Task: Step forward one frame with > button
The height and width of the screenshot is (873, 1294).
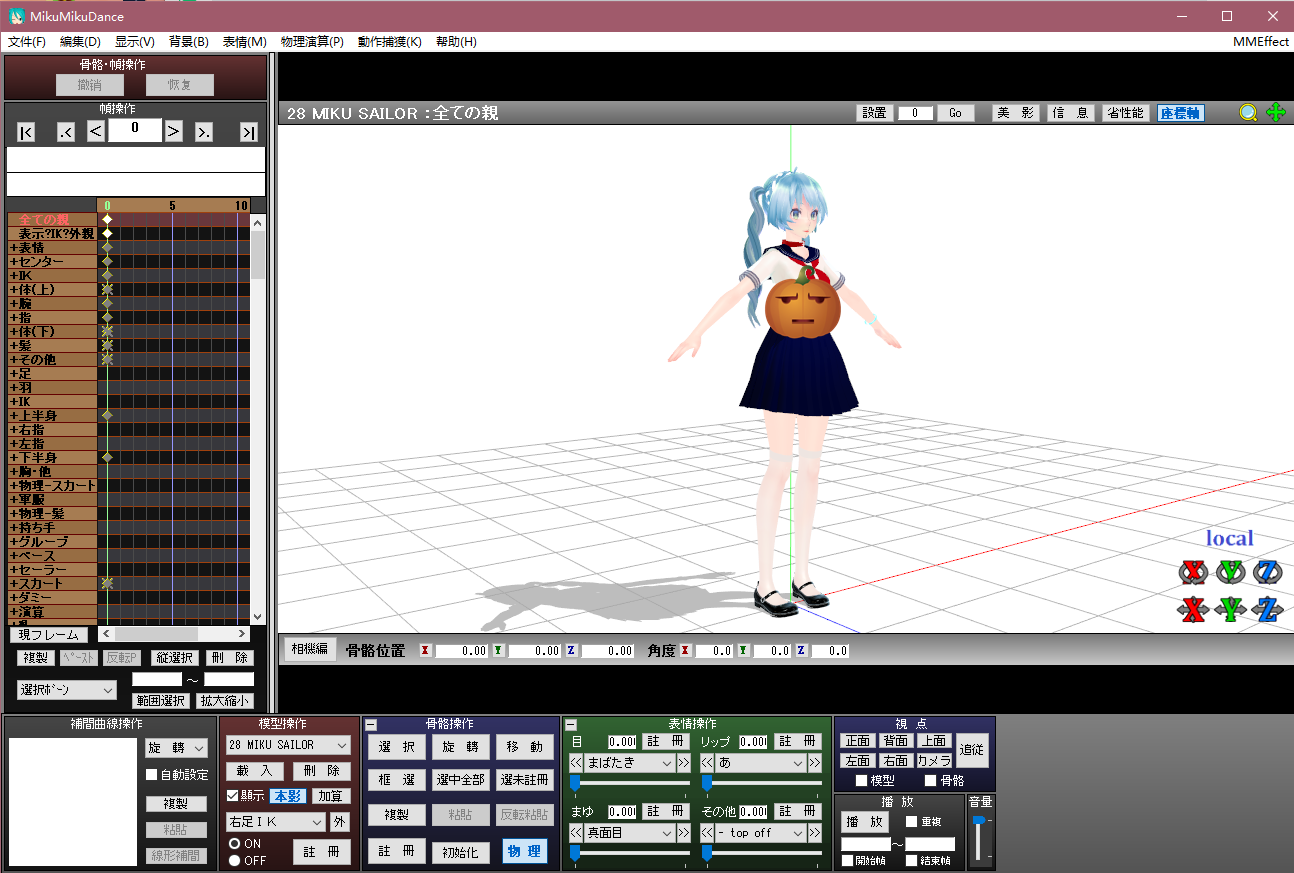Action: point(173,131)
